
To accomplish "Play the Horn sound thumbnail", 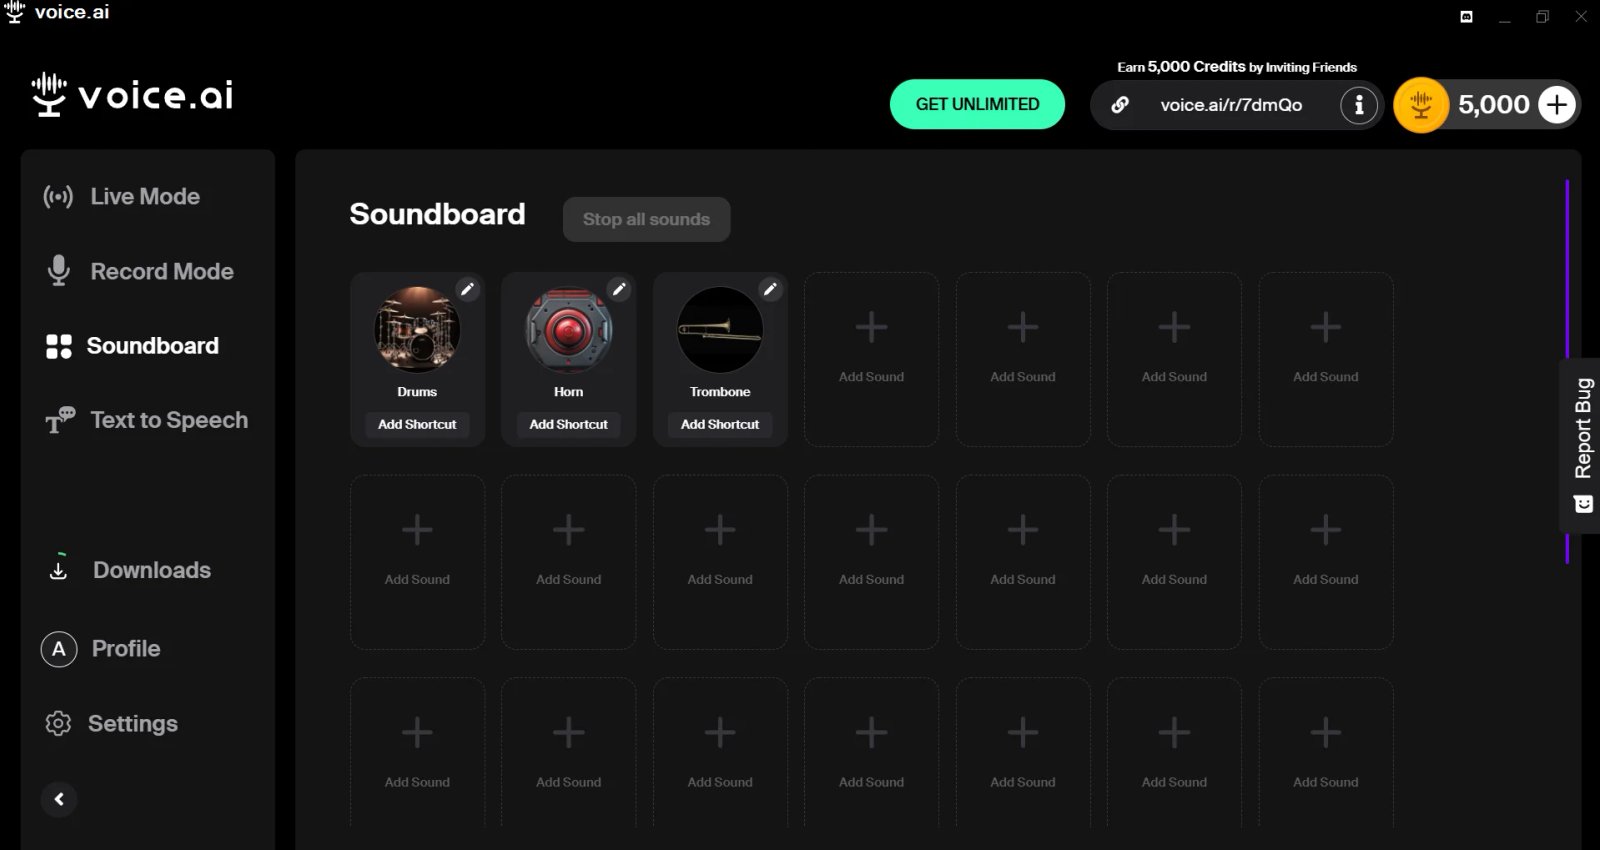I will point(568,330).
